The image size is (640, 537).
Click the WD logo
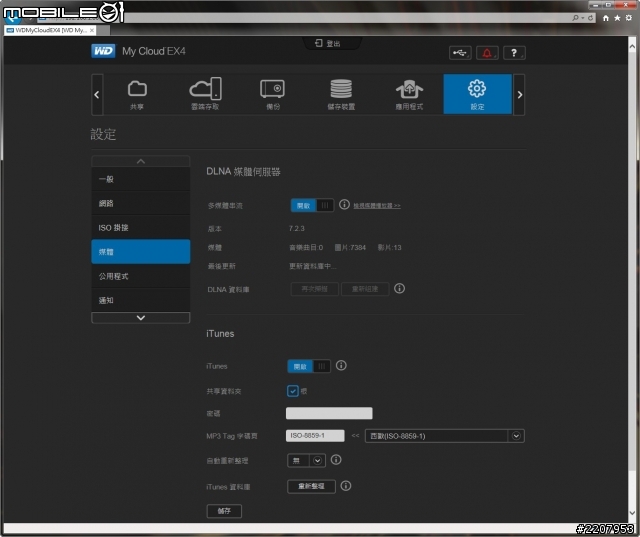coord(103,51)
